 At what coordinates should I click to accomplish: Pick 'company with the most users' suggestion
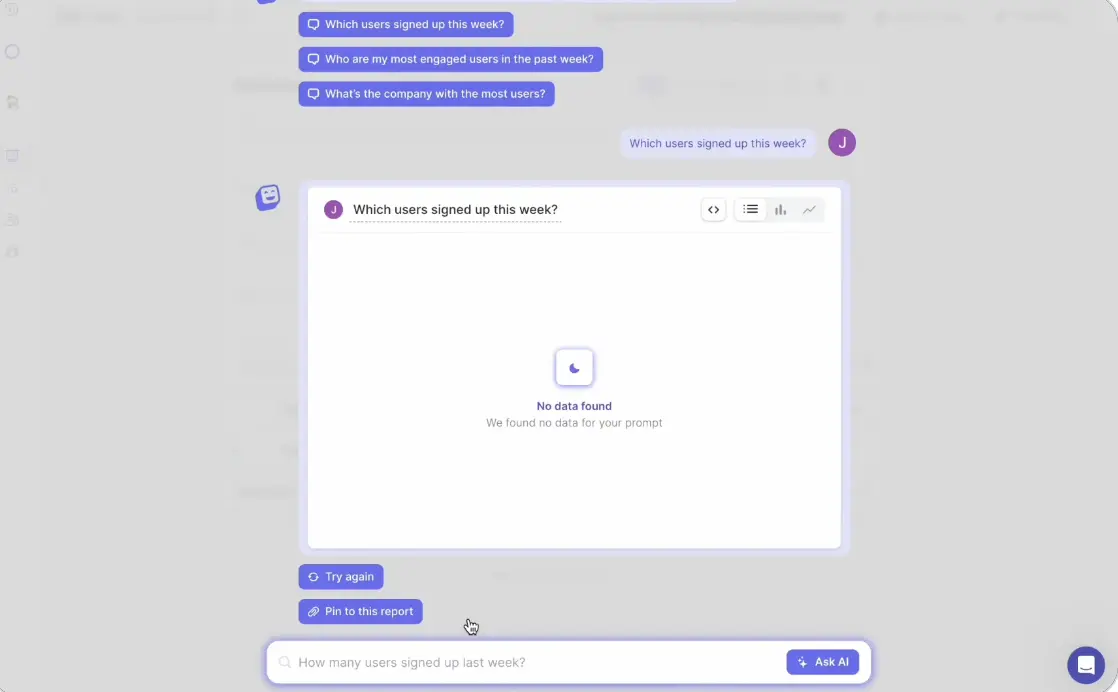point(426,94)
